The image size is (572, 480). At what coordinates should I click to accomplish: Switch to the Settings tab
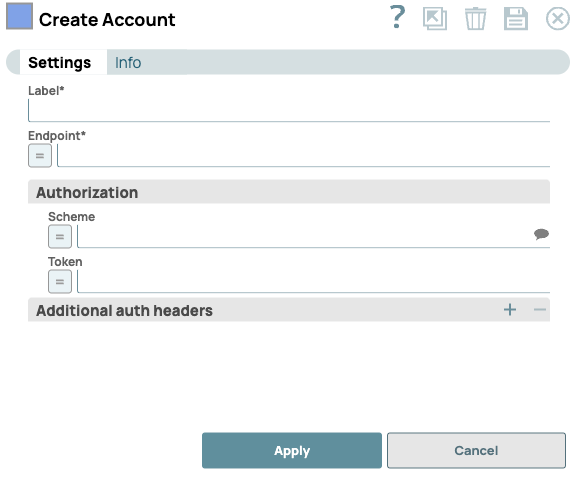click(59, 62)
